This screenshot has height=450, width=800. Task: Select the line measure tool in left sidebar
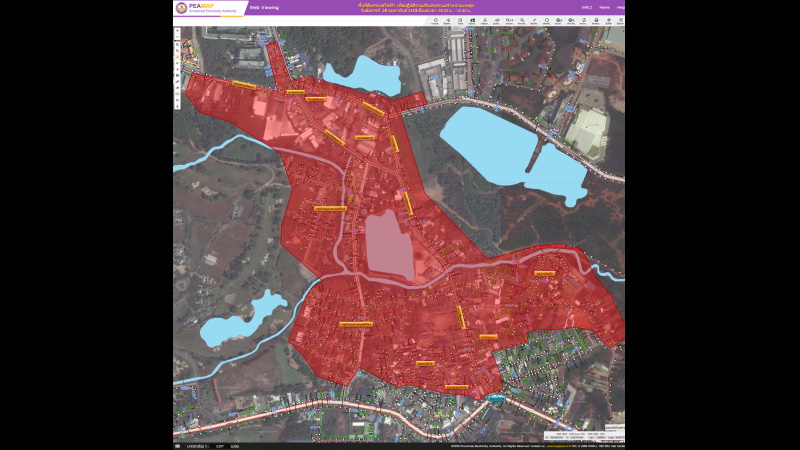[x=178, y=82]
